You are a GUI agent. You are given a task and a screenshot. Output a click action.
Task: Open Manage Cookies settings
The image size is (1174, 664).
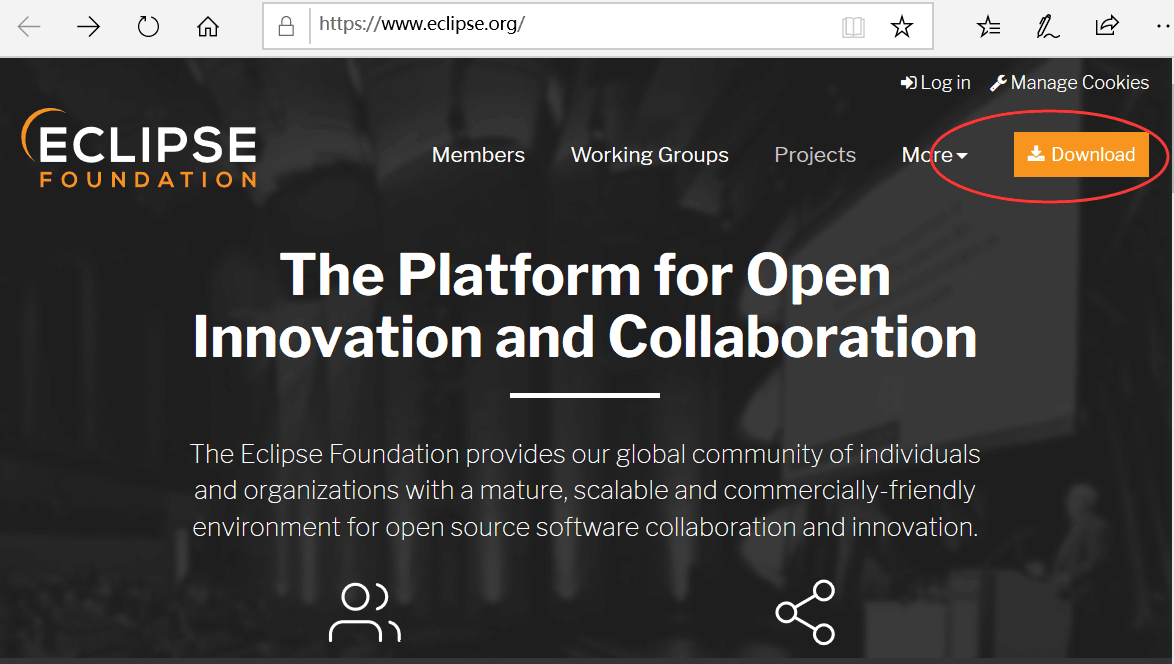[x=1069, y=83]
